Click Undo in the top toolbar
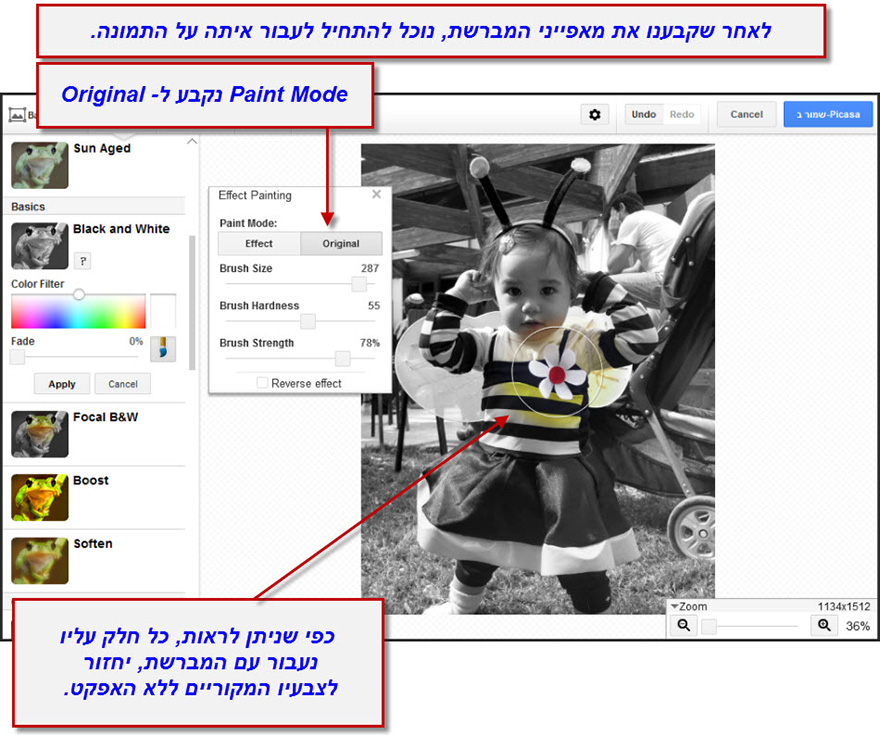 [644, 115]
